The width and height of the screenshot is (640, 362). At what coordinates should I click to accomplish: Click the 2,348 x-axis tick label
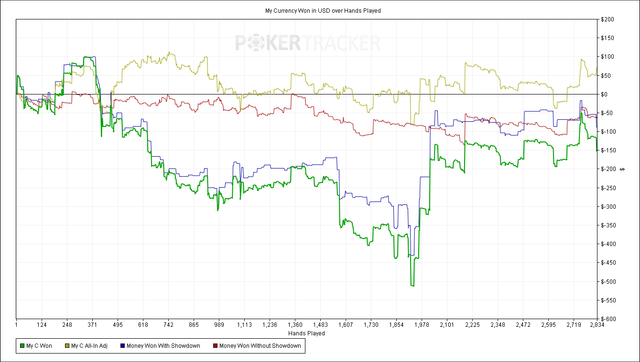498,325
